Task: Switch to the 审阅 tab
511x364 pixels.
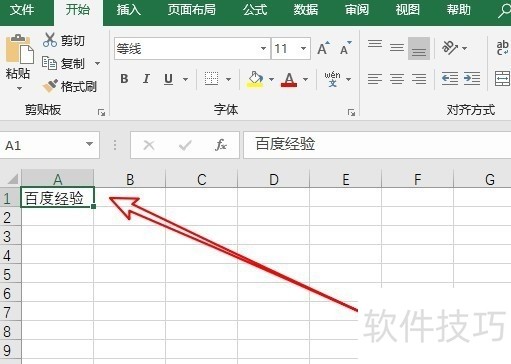Action: (x=357, y=10)
